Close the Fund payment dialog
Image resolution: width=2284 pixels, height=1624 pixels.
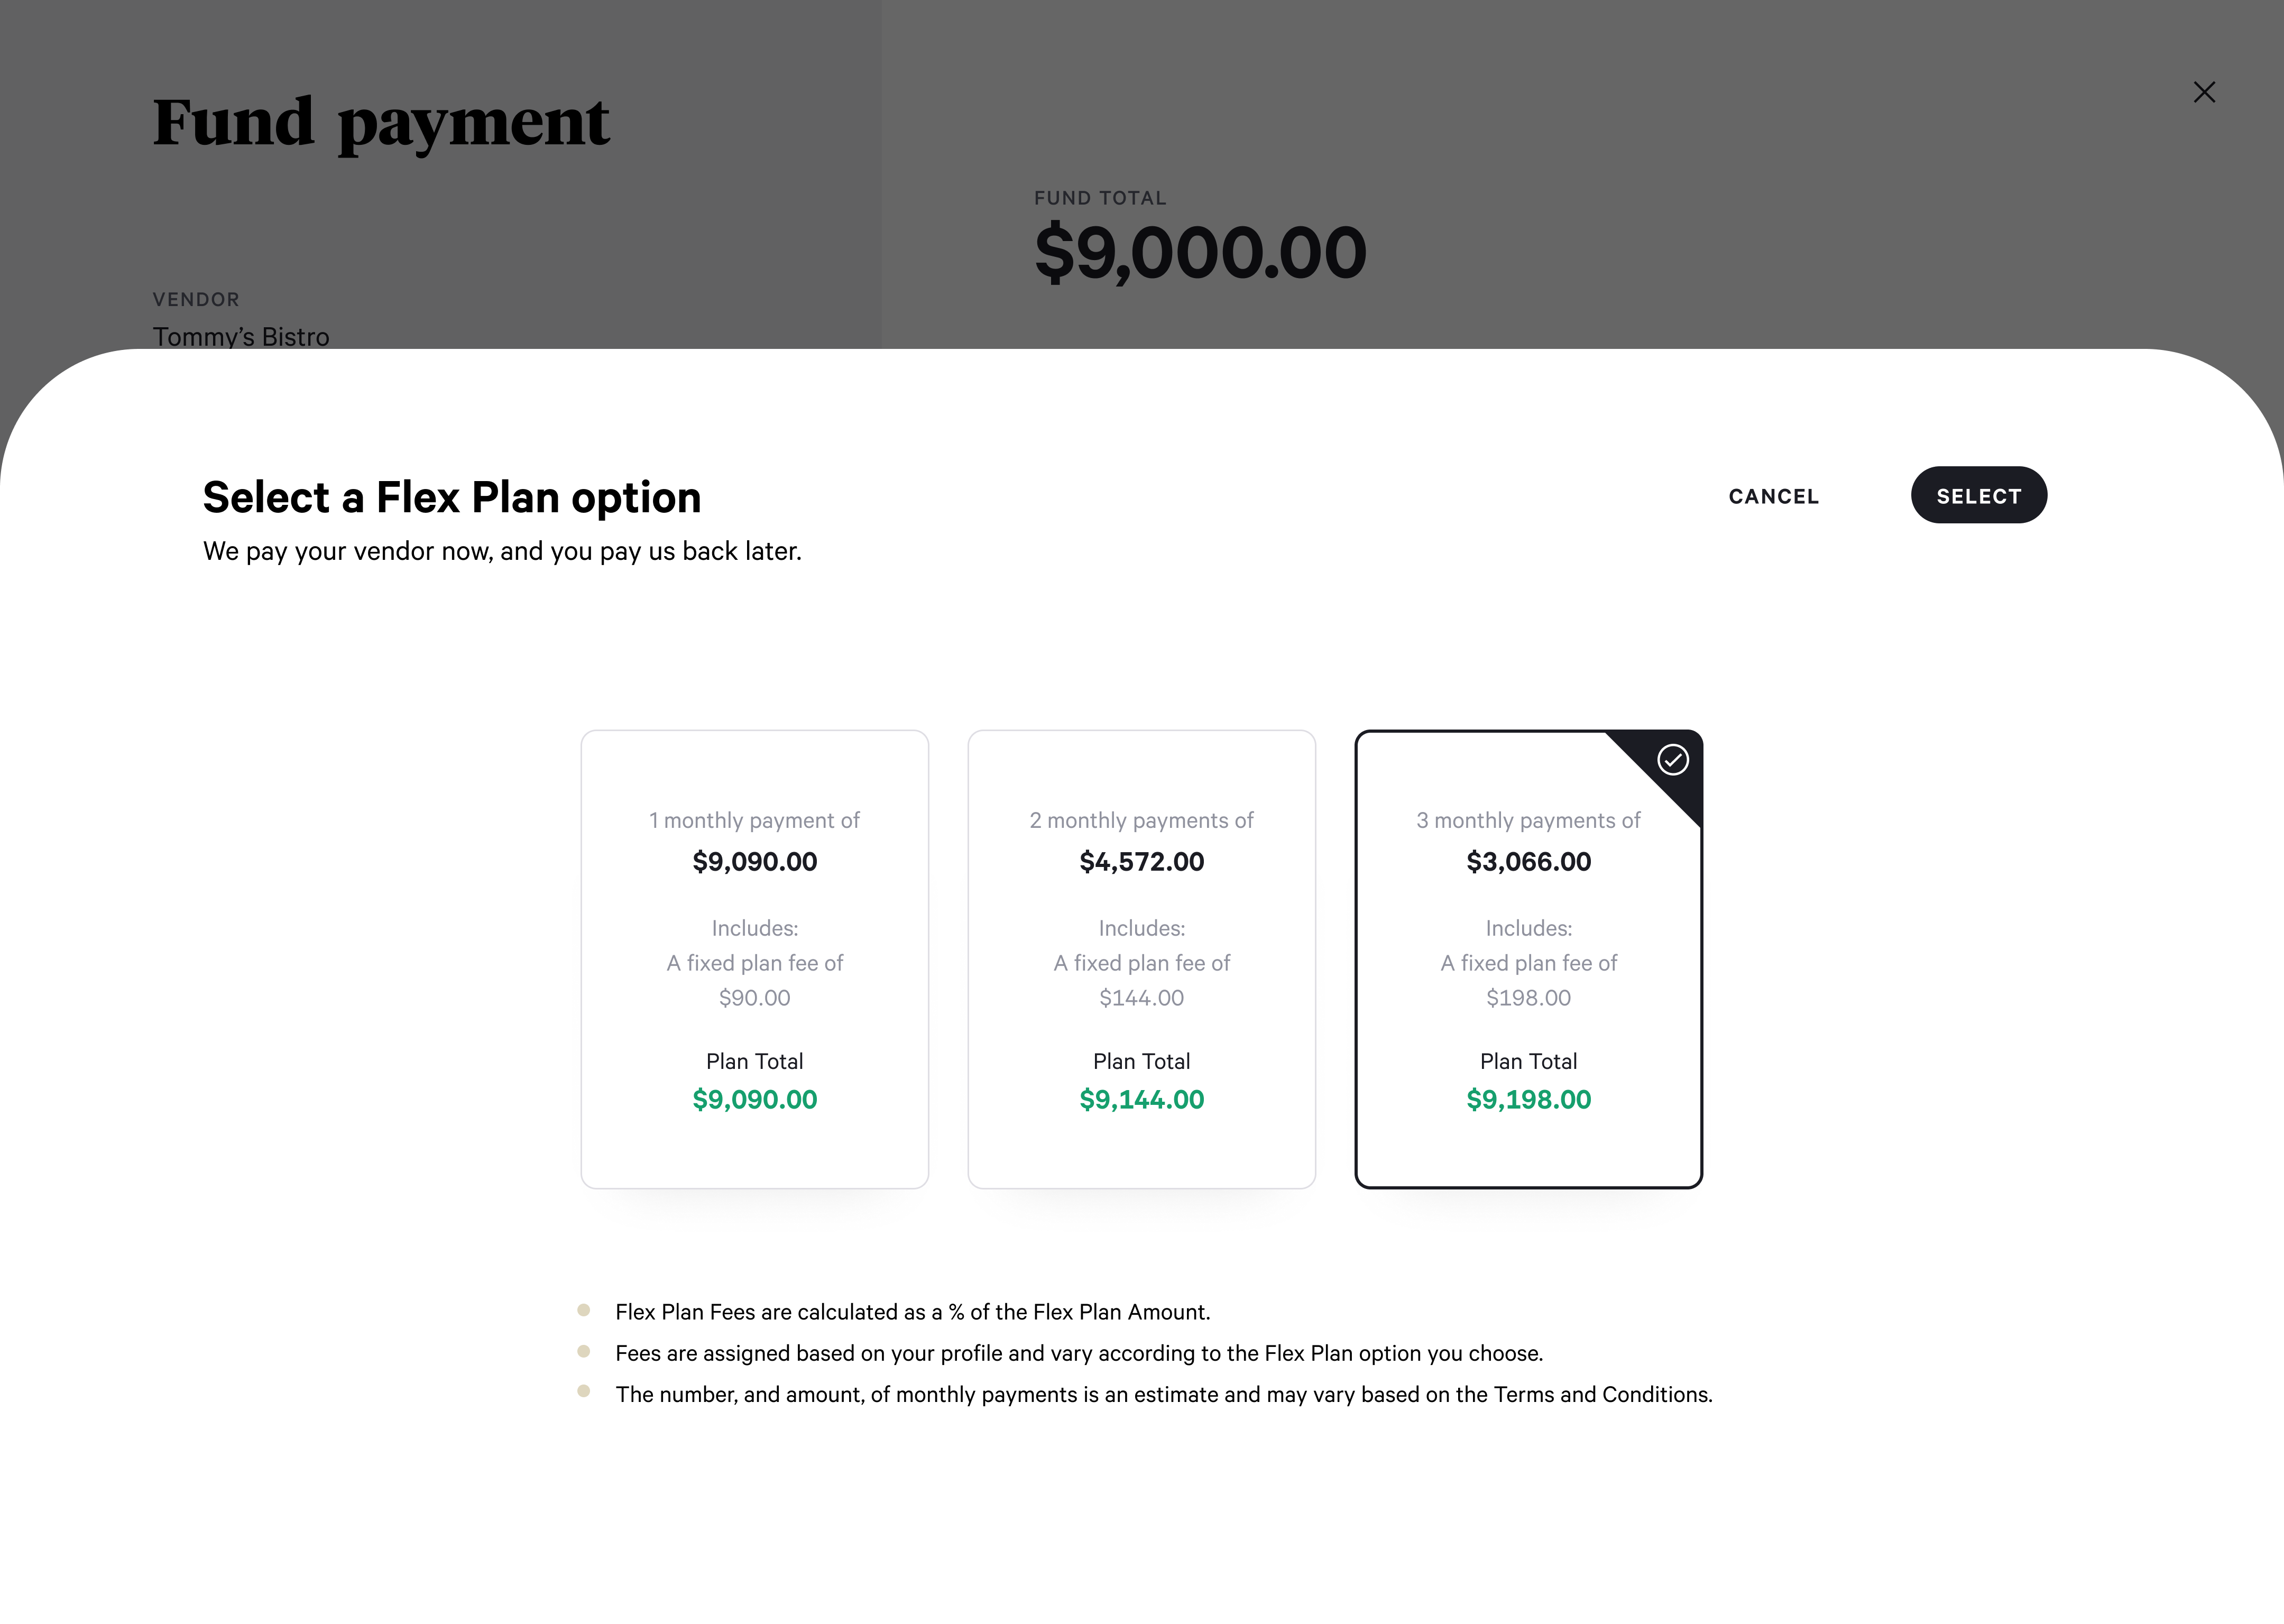tap(2204, 92)
